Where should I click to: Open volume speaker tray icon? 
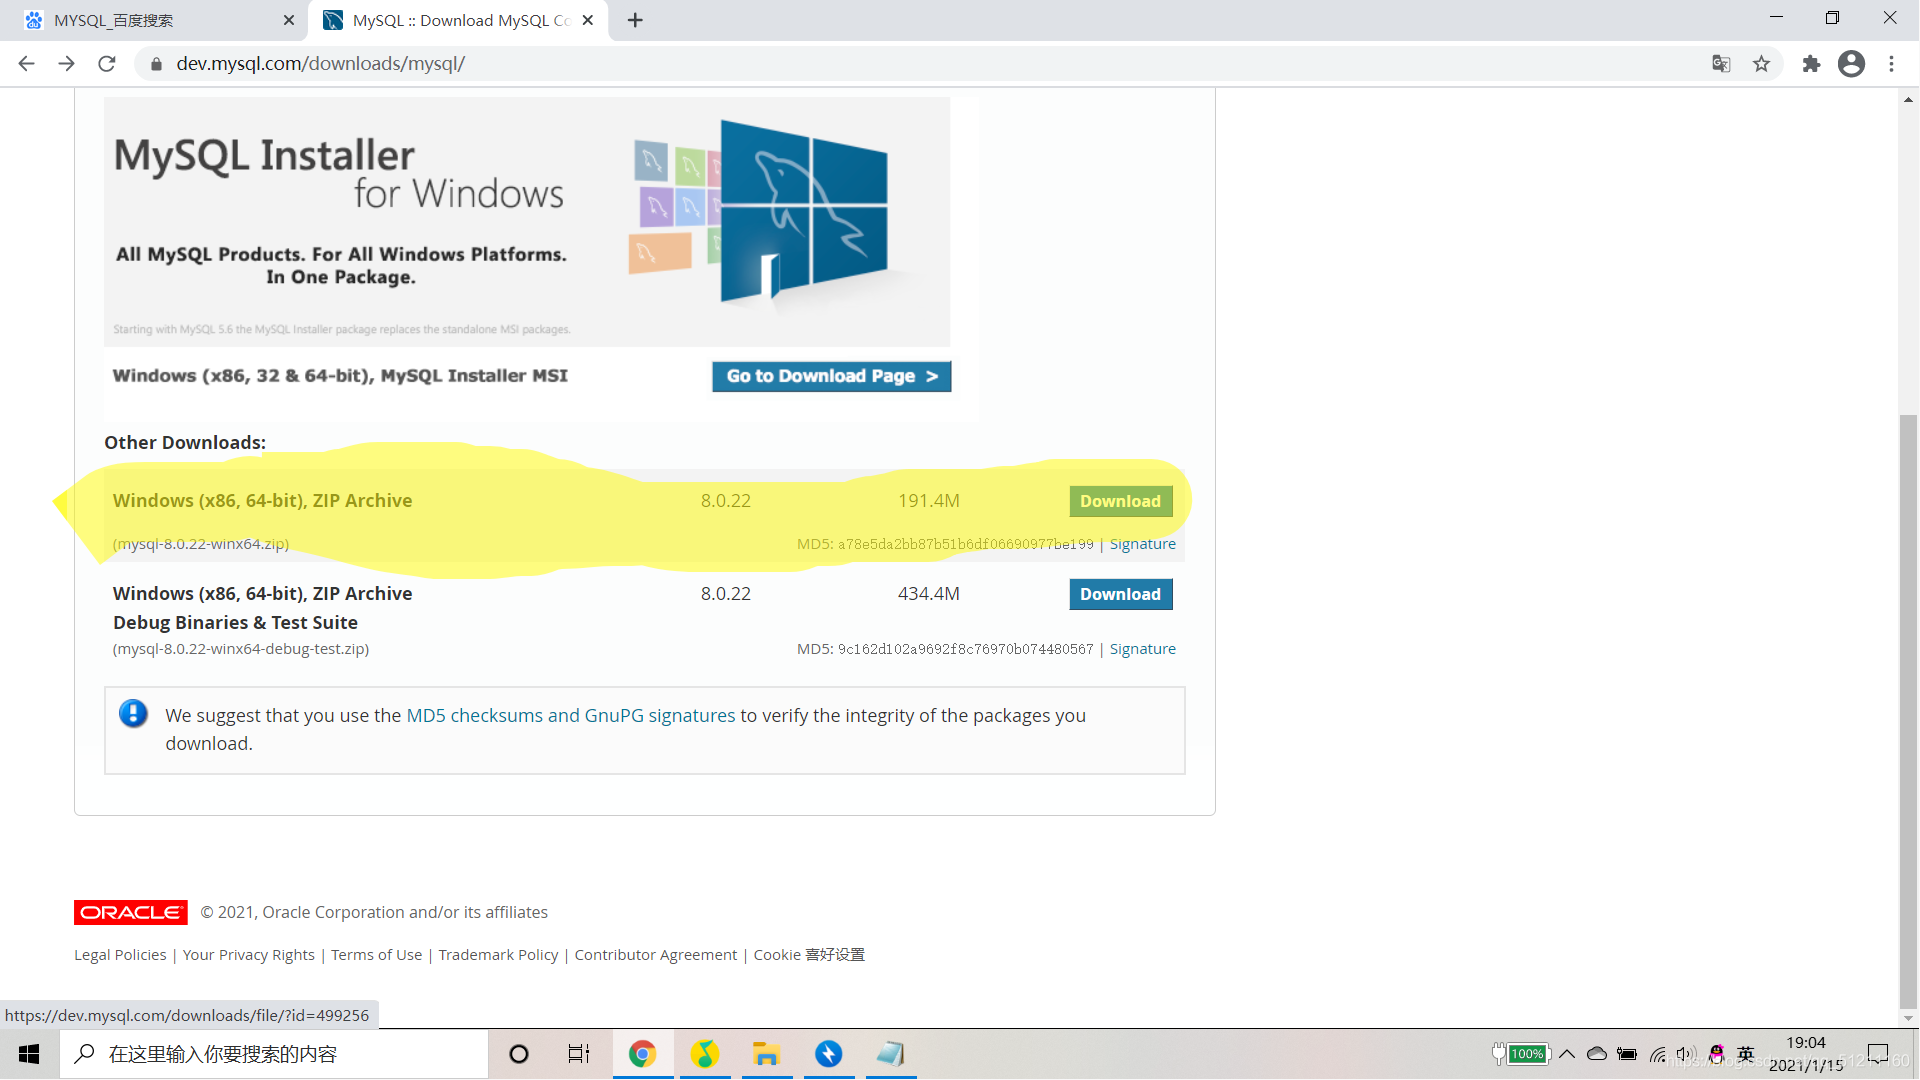pos(1686,1054)
